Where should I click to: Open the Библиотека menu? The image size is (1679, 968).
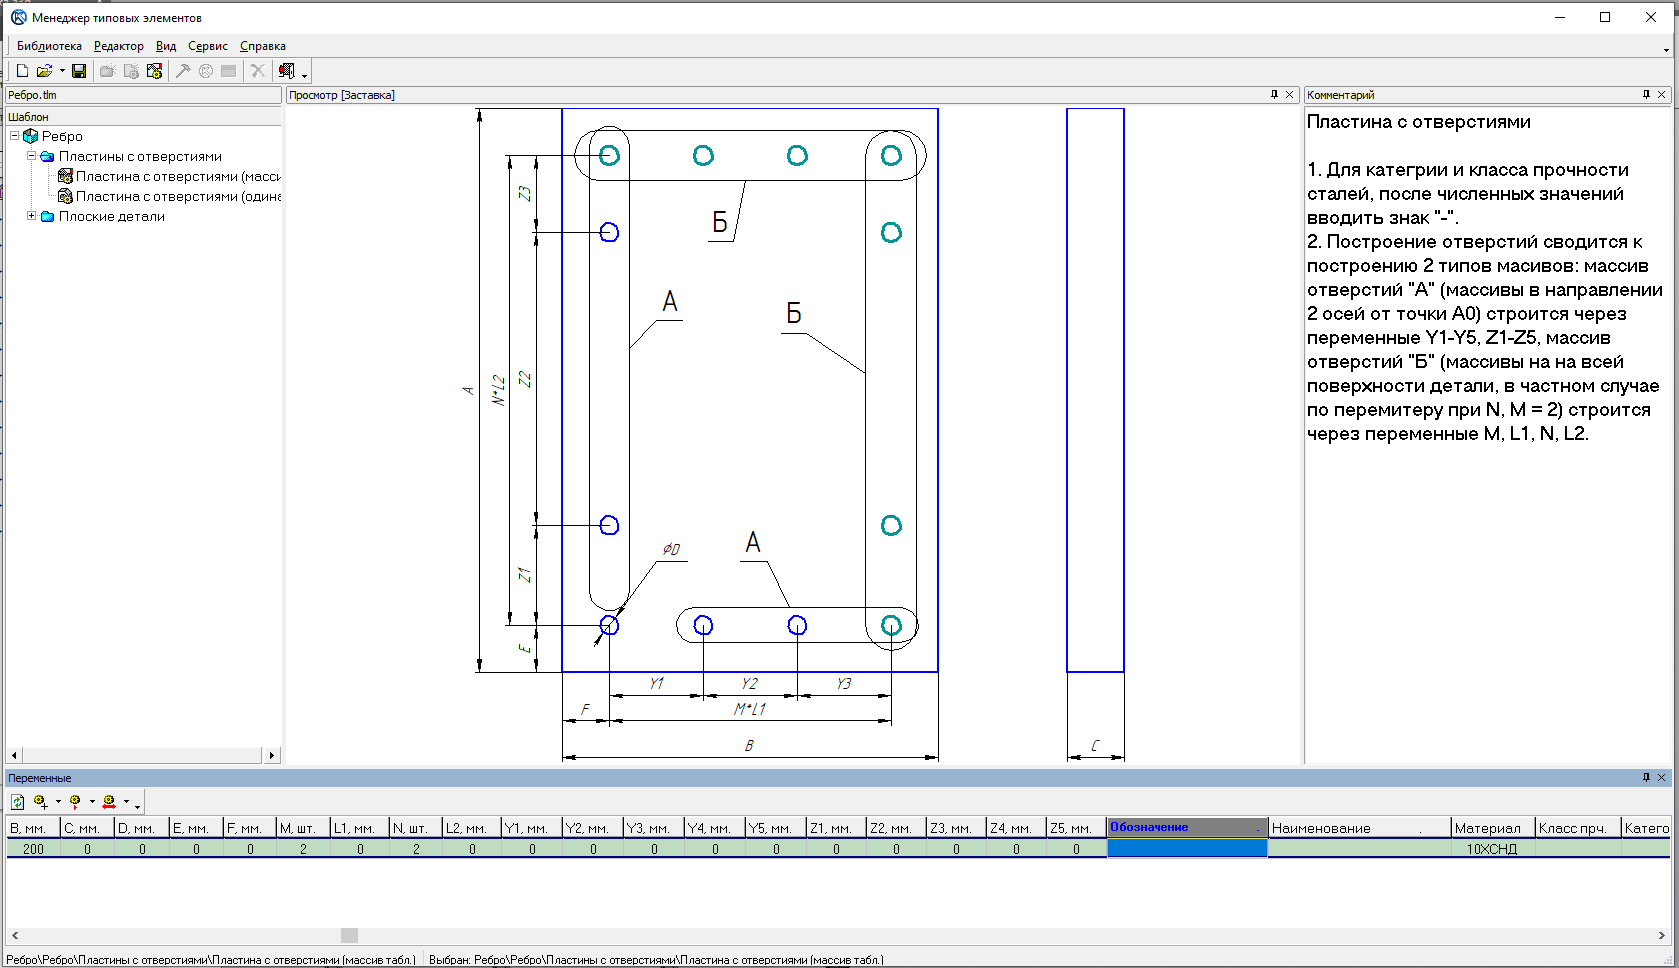click(49, 46)
